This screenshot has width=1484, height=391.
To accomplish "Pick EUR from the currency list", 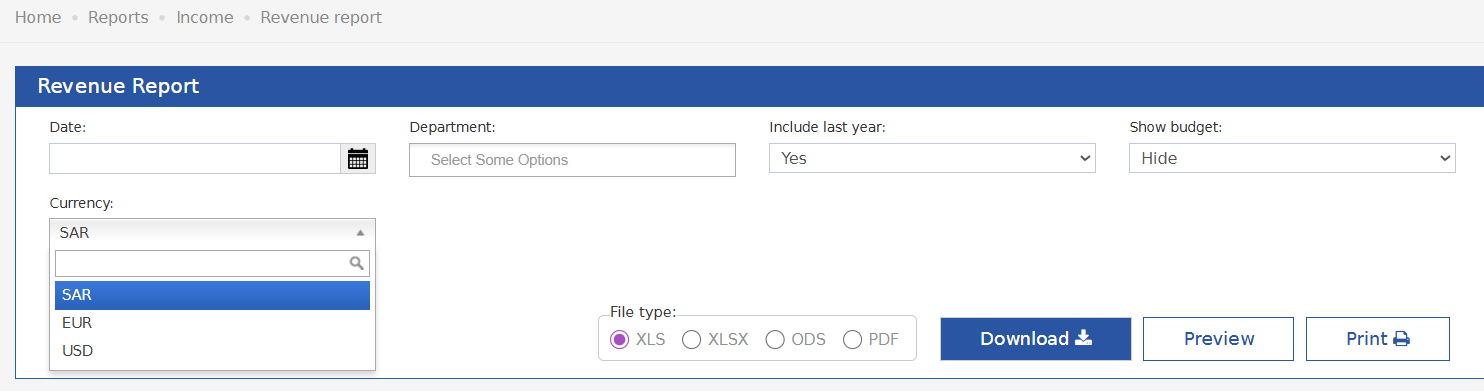I will 212,323.
